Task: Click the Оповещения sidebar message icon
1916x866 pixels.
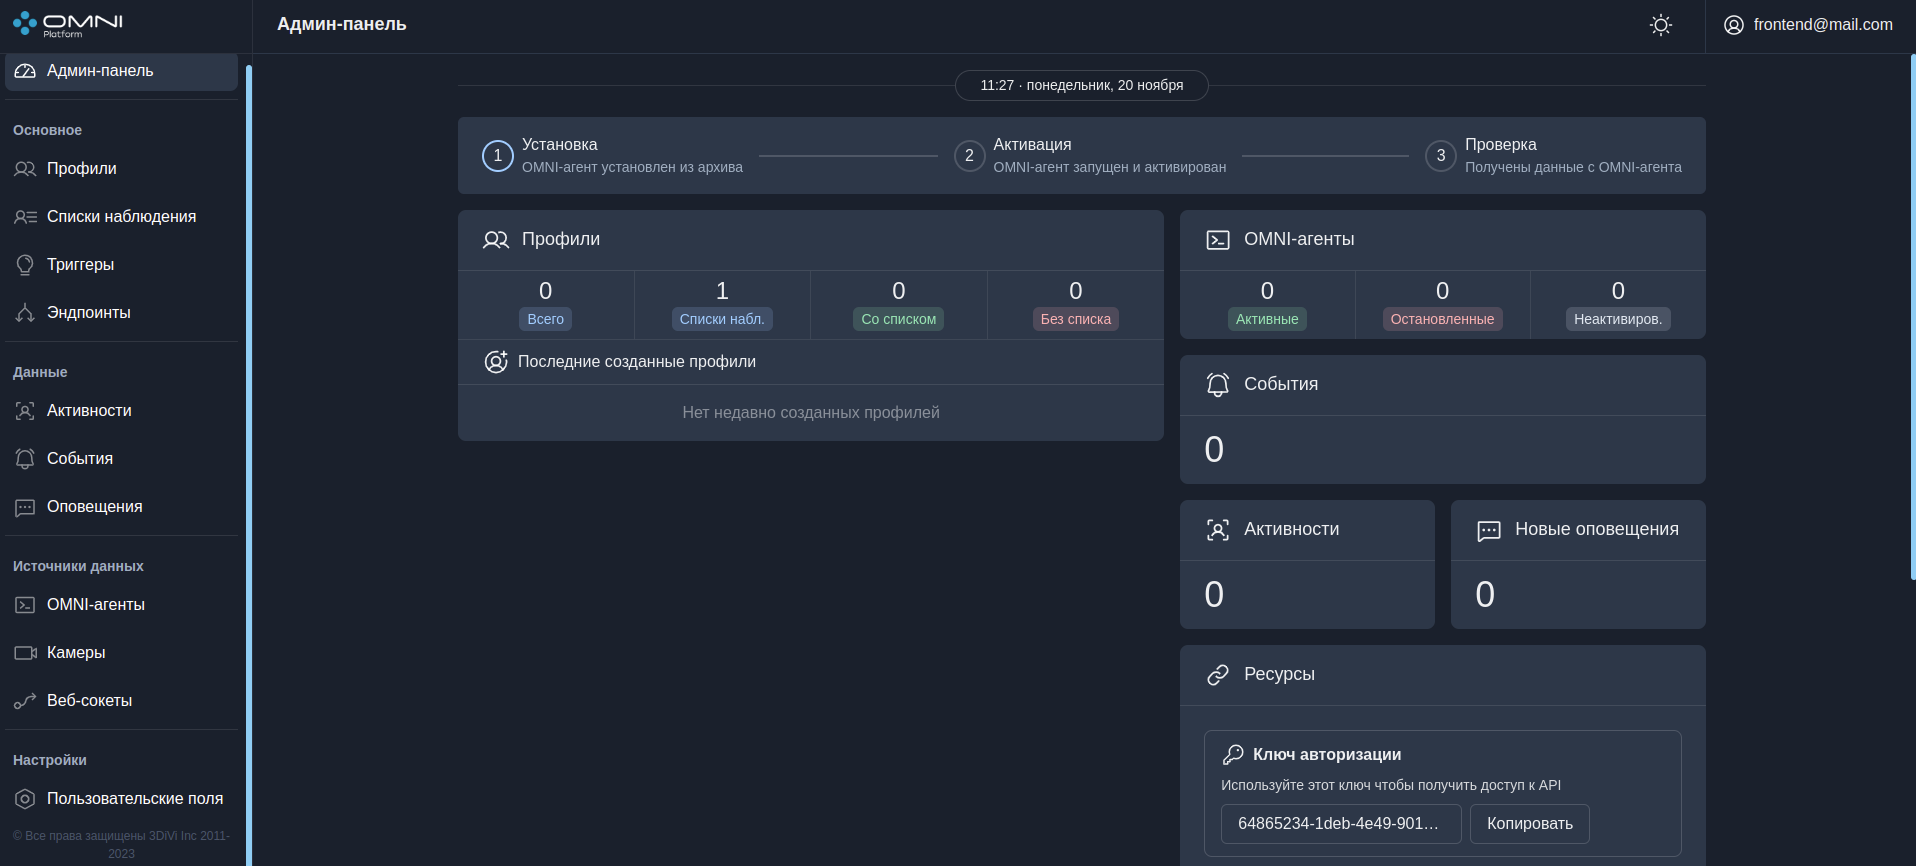Action: click(x=25, y=508)
